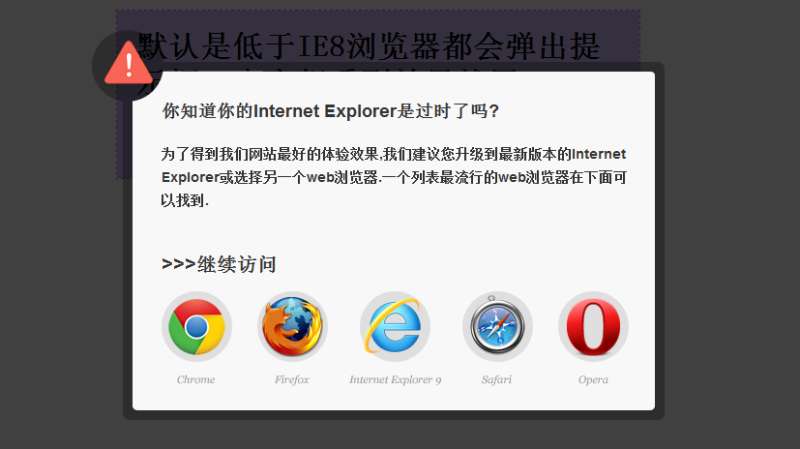Click the Internet Explorer 9 text label

click(395, 380)
